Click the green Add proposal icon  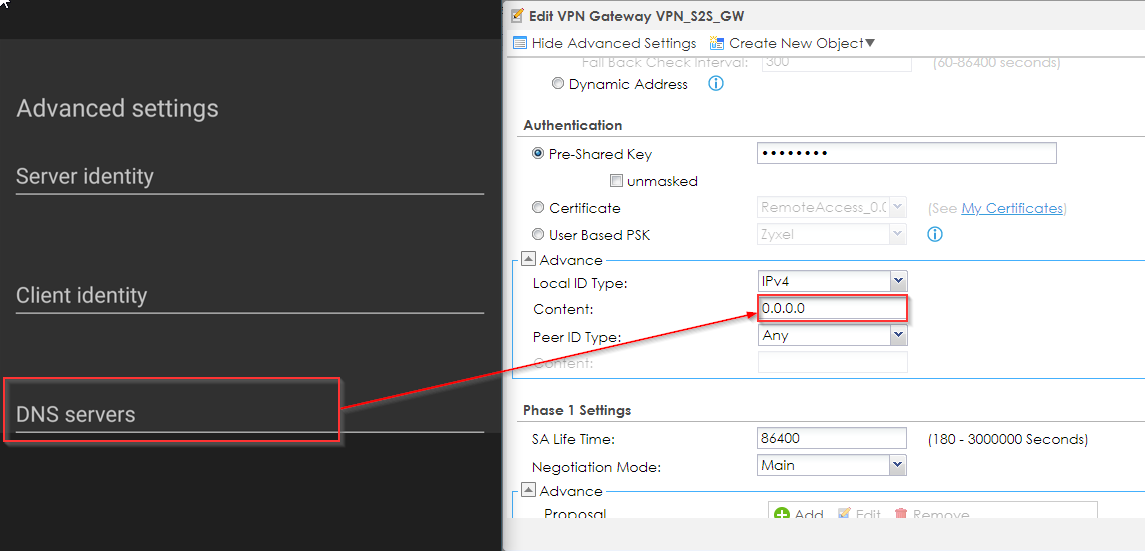[782, 514]
